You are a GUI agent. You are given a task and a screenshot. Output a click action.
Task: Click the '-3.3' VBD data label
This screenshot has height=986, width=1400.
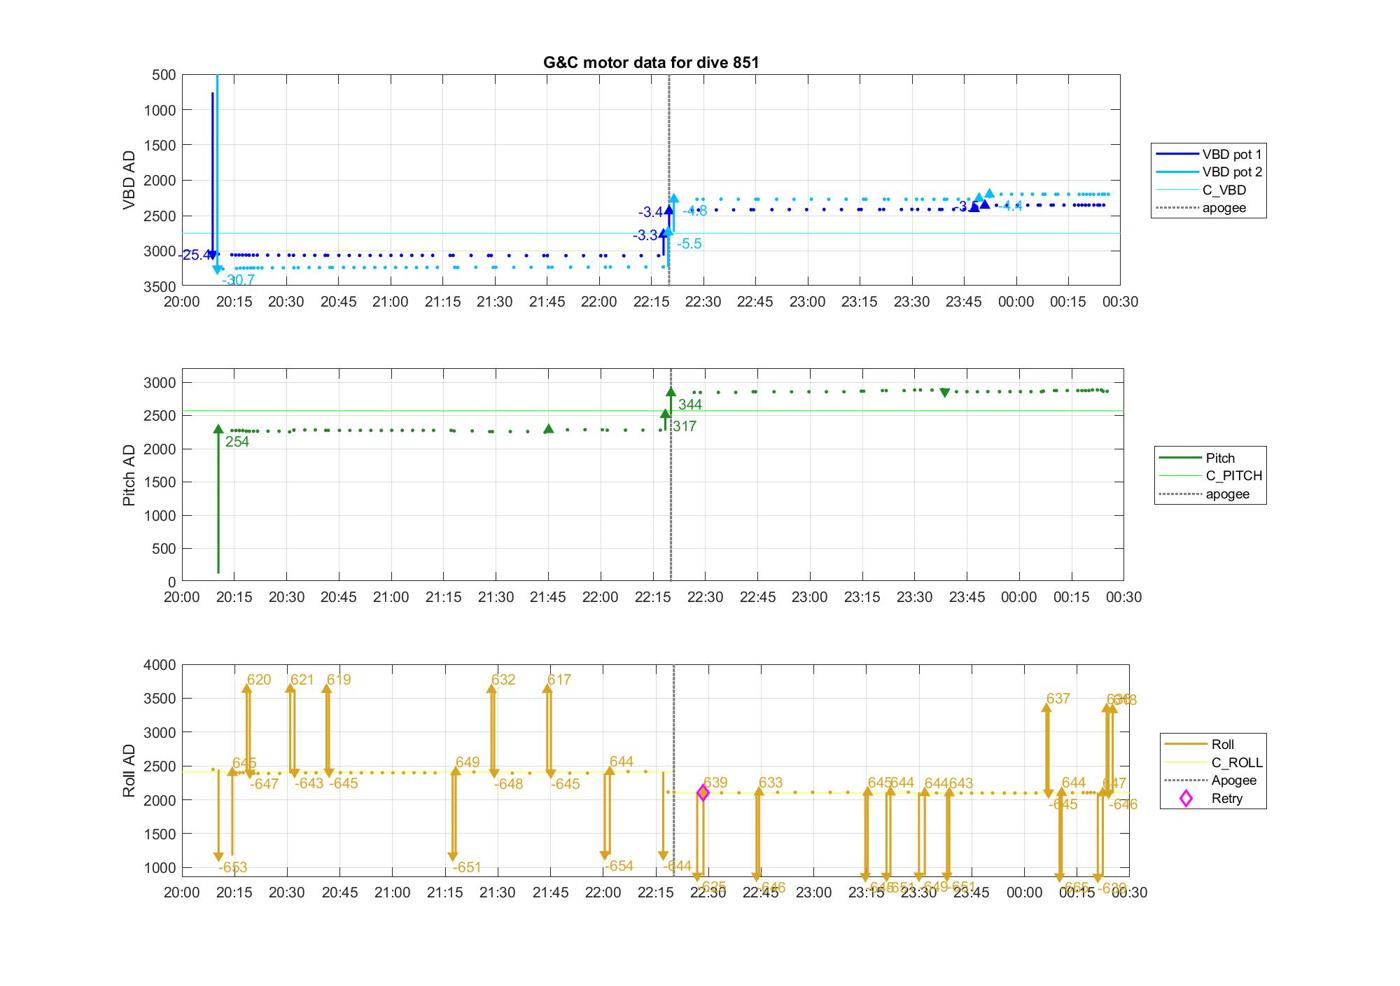point(645,235)
